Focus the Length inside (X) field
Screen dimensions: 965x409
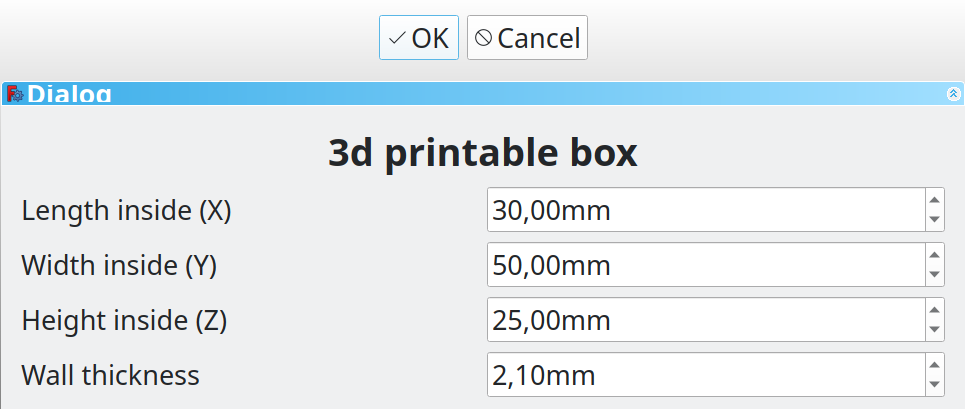706,210
